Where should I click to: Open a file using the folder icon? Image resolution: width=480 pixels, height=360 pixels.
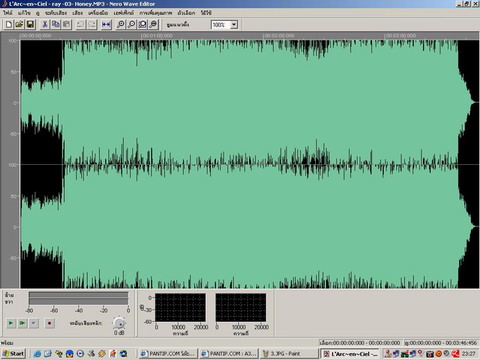pyautogui.click(x=19, y=25)
